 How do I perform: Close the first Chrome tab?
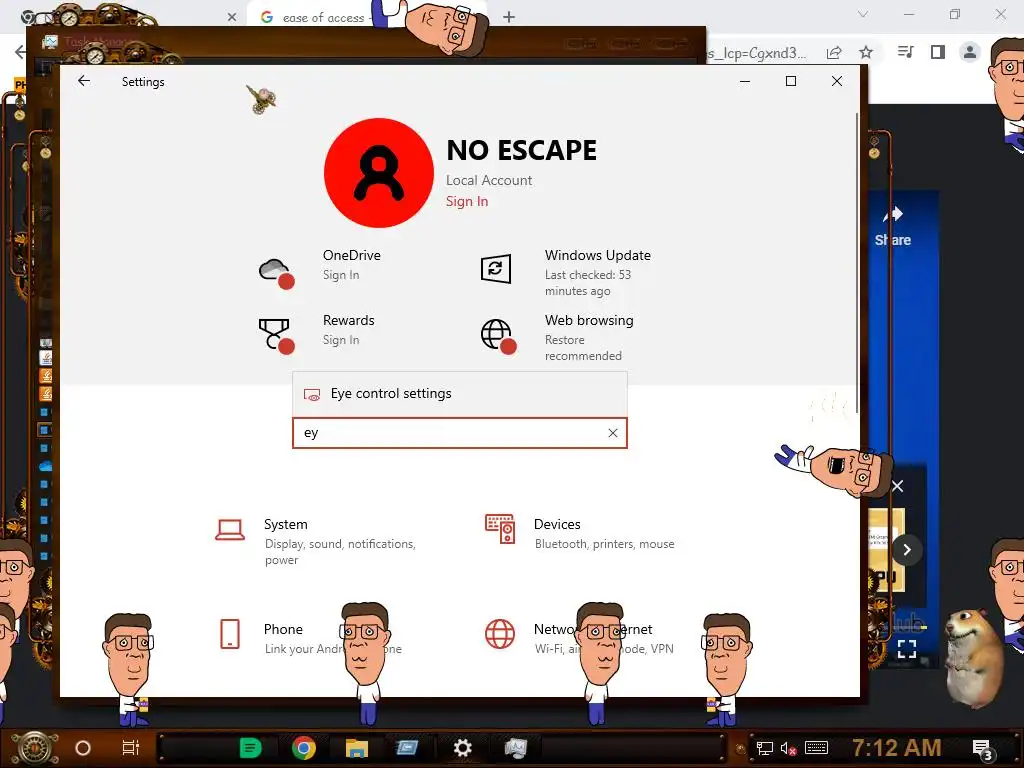point(232,18)
